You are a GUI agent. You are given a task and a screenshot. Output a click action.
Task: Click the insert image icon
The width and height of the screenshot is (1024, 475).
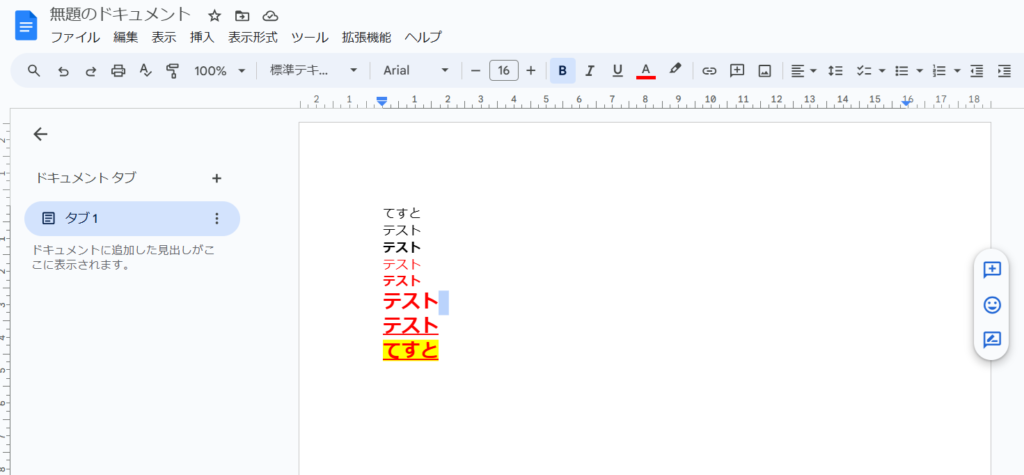click(765, 71)
